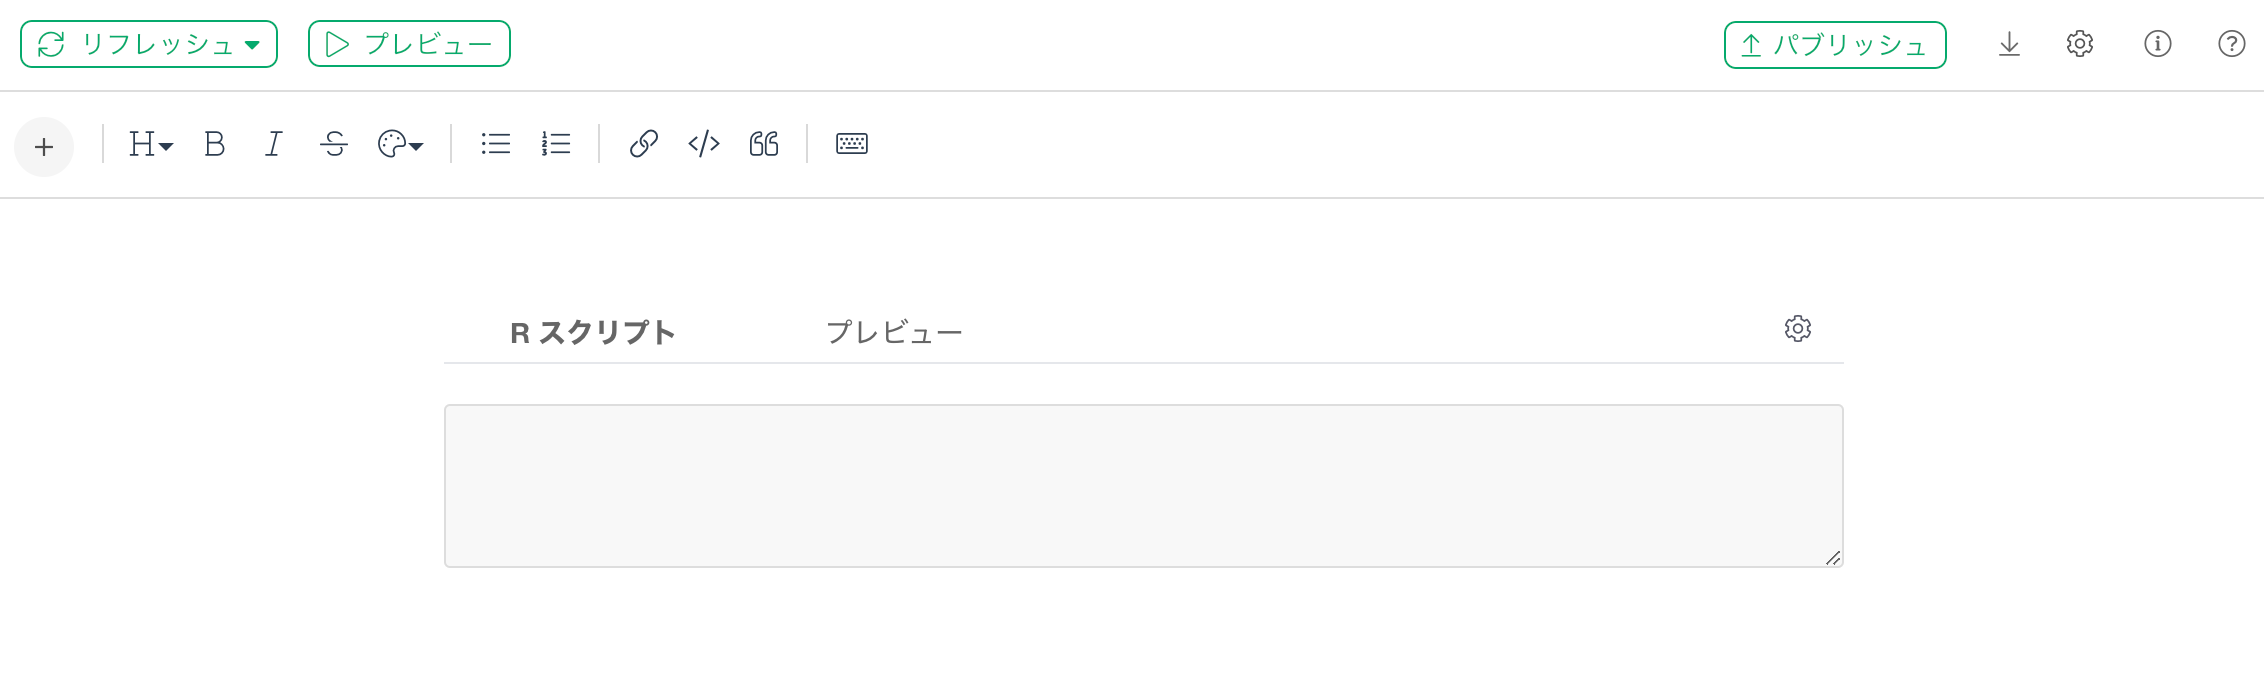The width and height of the screenshot is (2264, 697).
Task: Insert a bulleted list
Action: [x=495, y=144]
